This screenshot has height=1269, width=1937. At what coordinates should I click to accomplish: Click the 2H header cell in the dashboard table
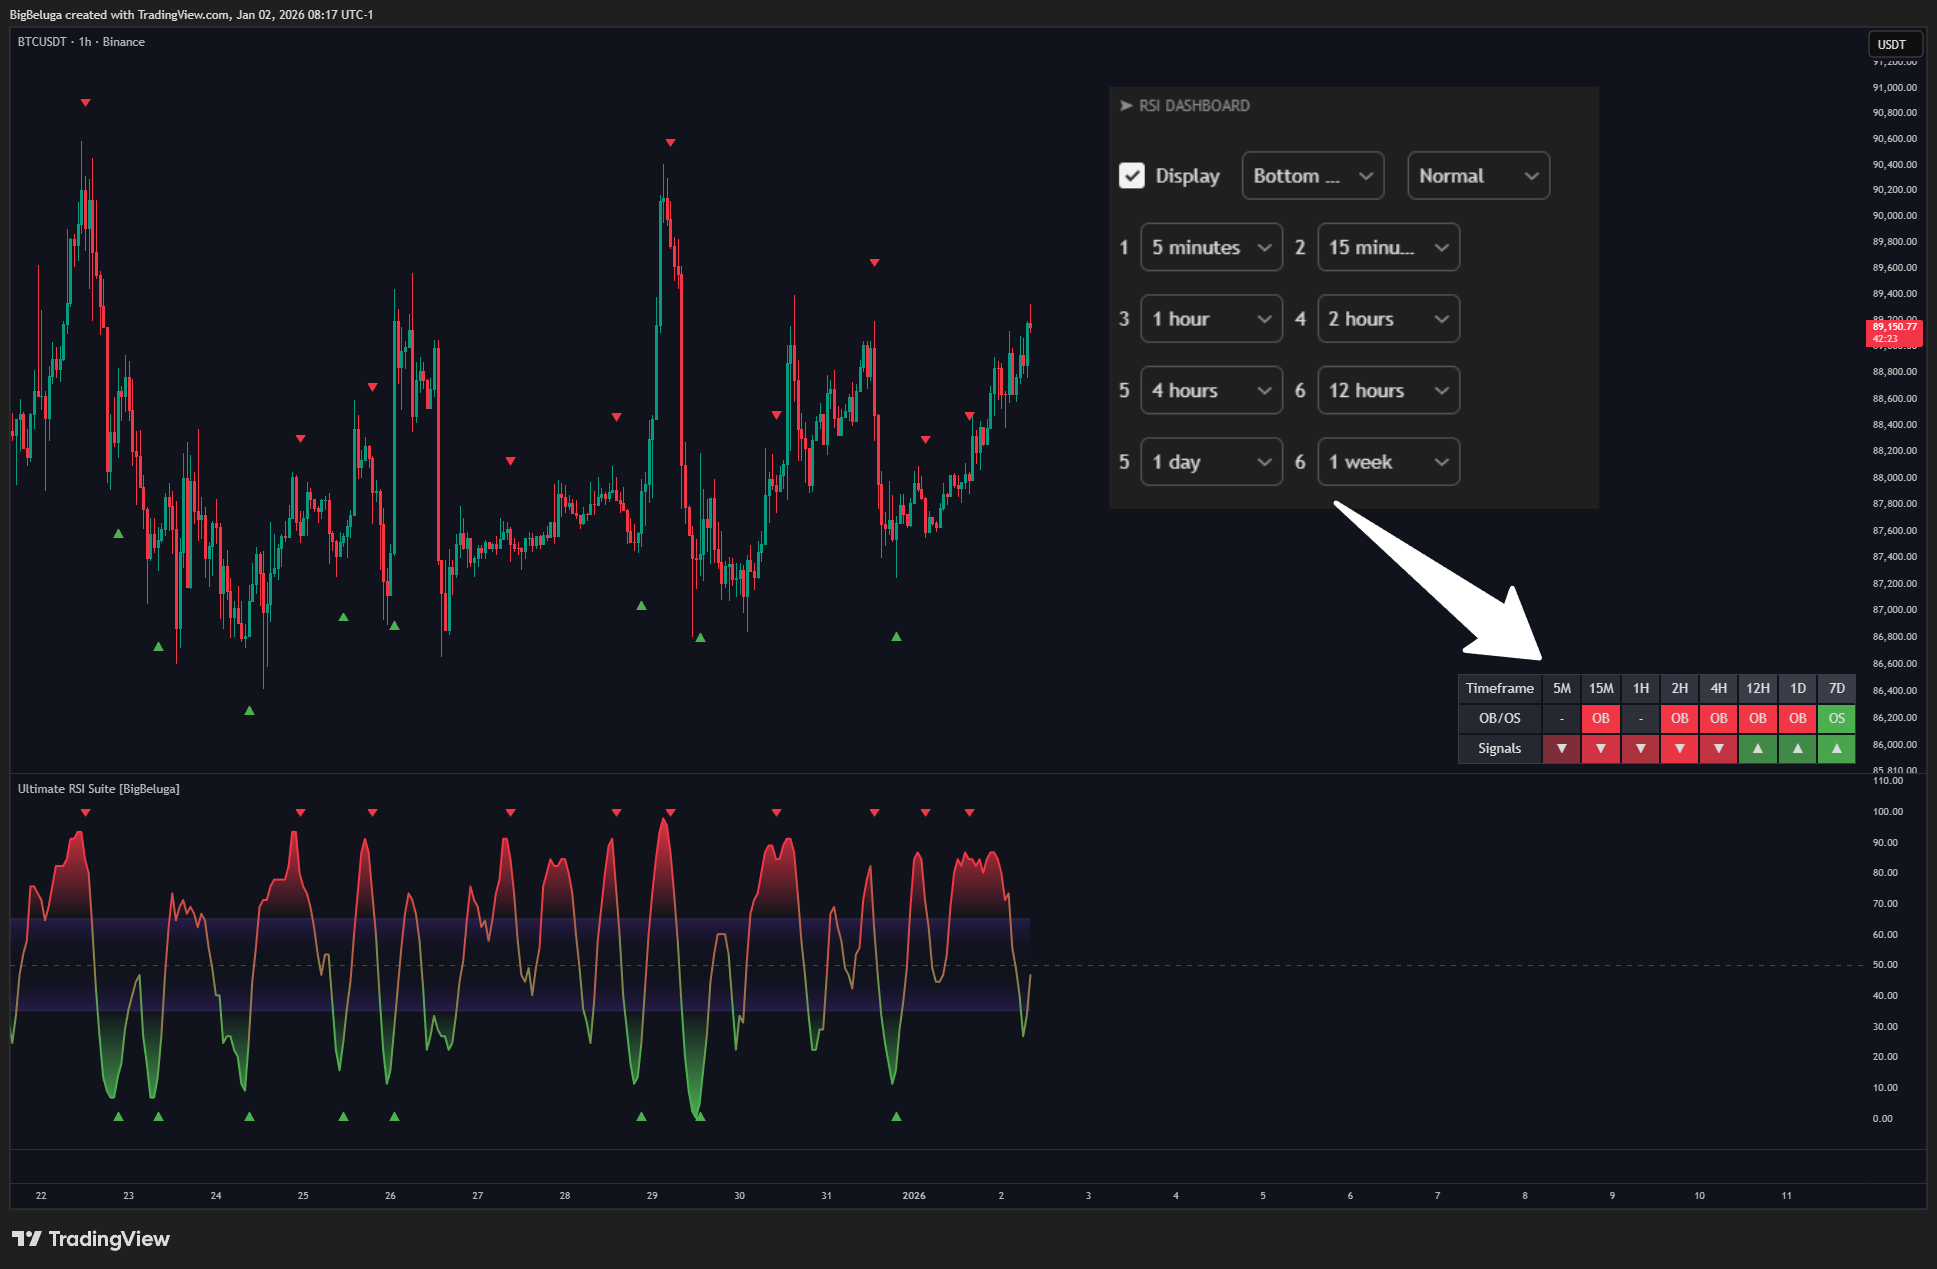pyautogui.click(x=1680, y=688)
